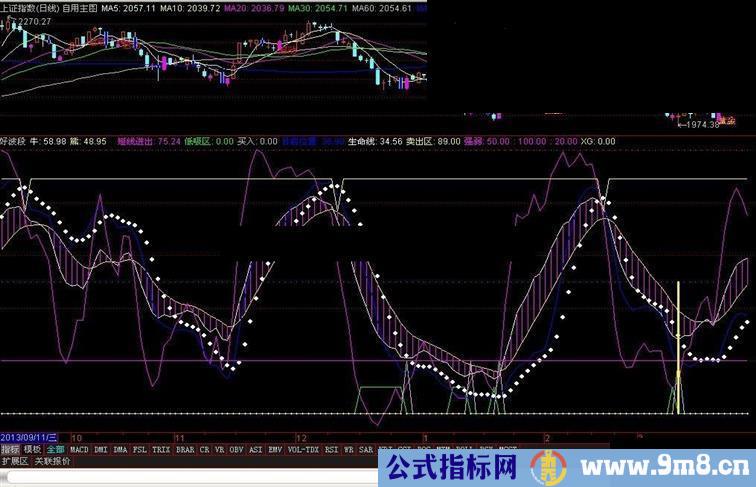The width and height of the screenshot is (756, 487).
Task: Select the DMI indicator tab
Action: click(101, 450)
